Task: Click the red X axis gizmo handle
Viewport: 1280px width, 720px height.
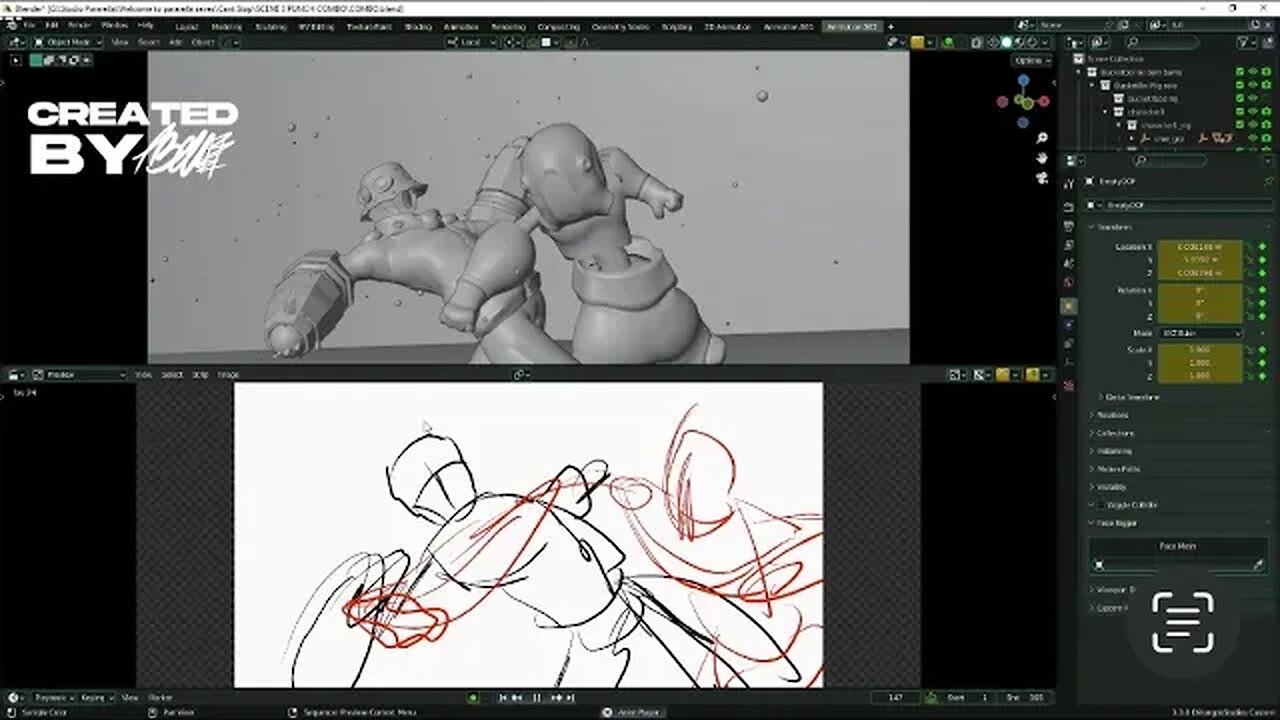Action: pyautogui.click(x=1044, y=100)
